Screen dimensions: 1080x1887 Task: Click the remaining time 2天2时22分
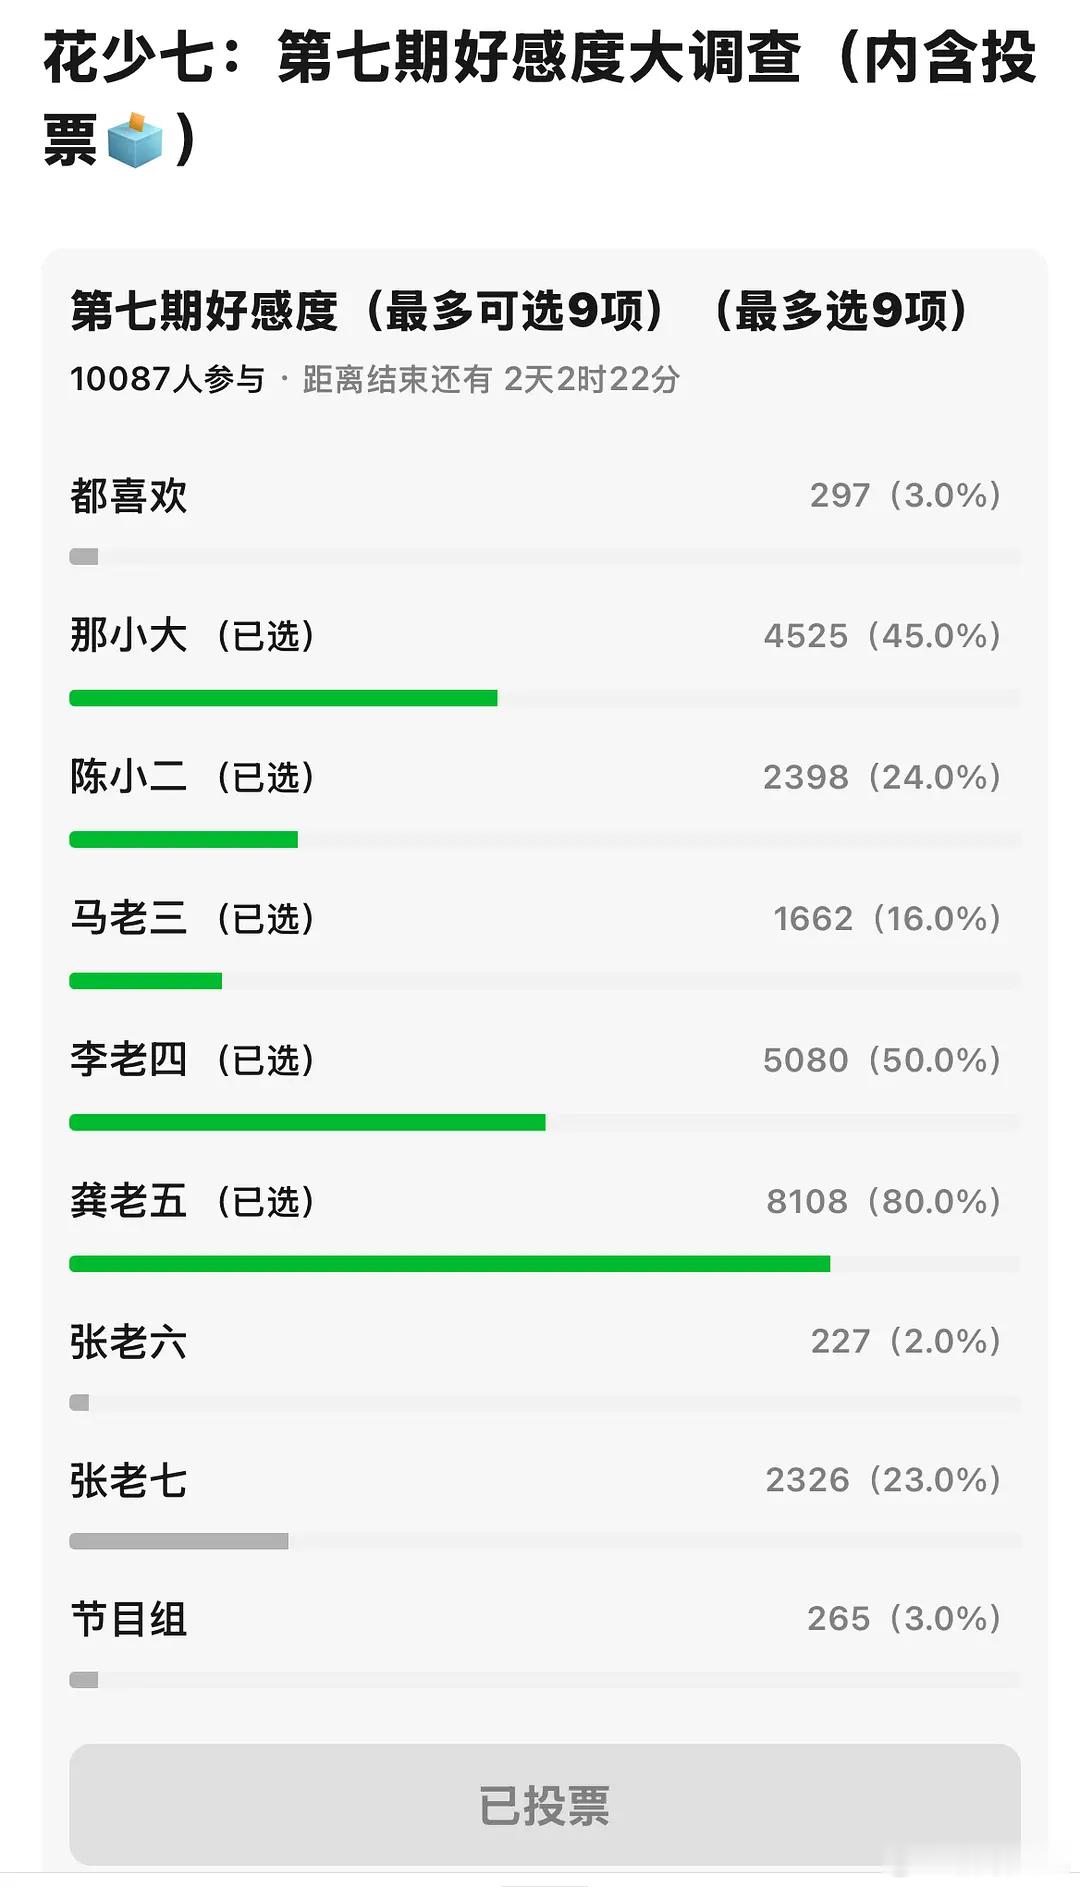point(592,379)
